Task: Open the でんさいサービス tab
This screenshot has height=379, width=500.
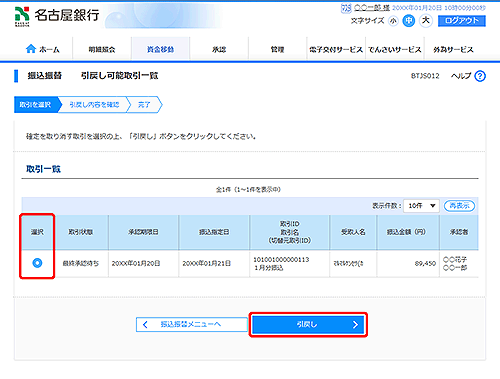Action: [x=395, y=49]
